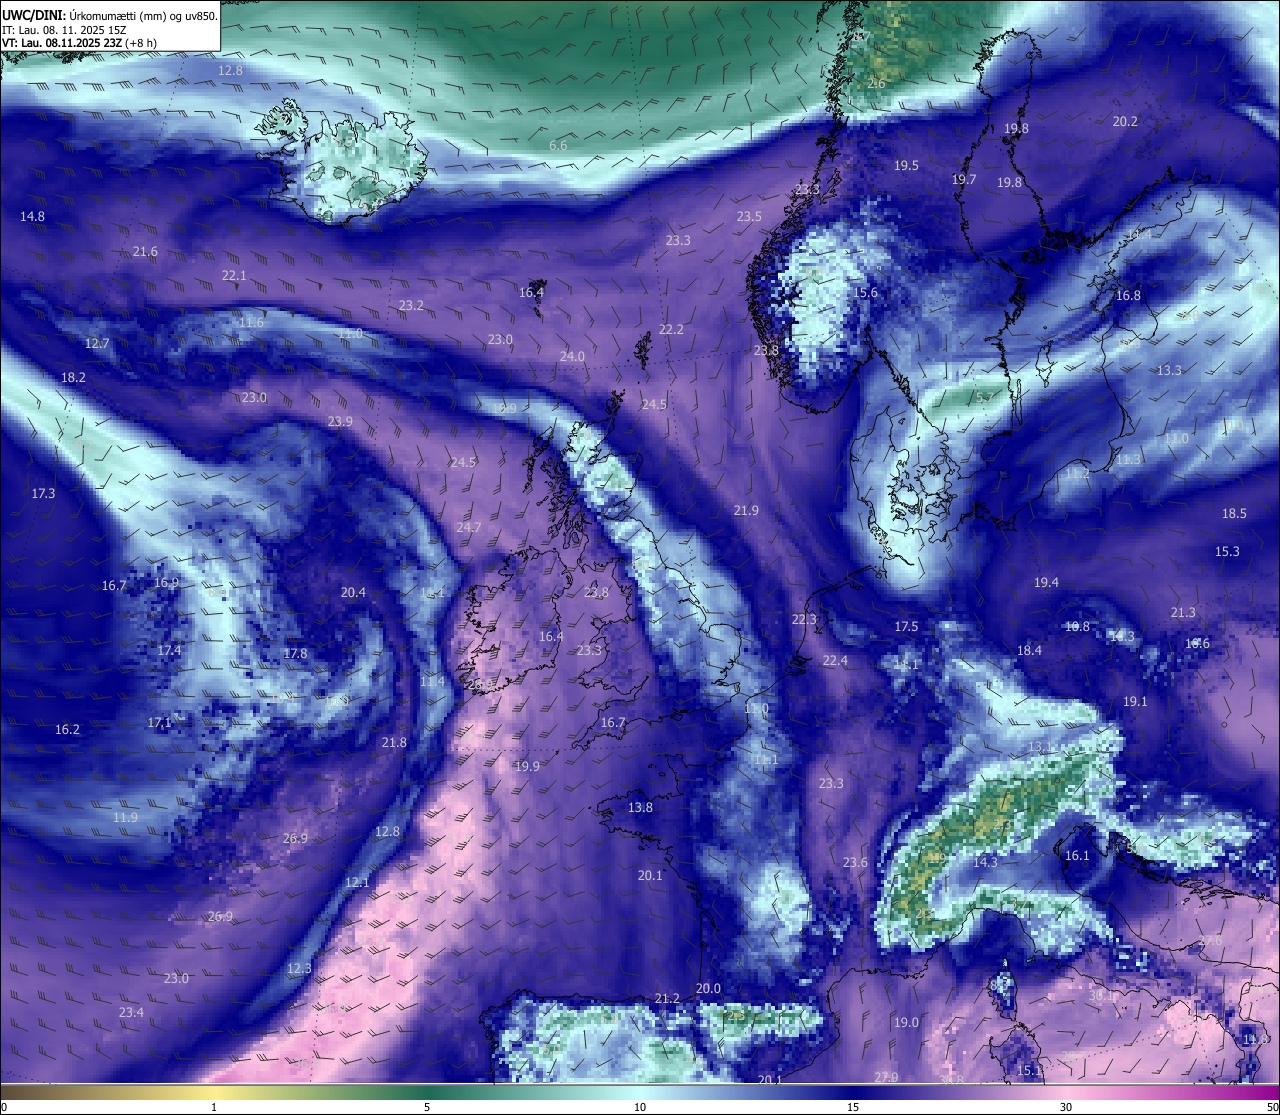Click the 20.0 value near the Pyrenees
Image resolution: width=1280 pixels, height=1115 pixels.
point(708,988)
